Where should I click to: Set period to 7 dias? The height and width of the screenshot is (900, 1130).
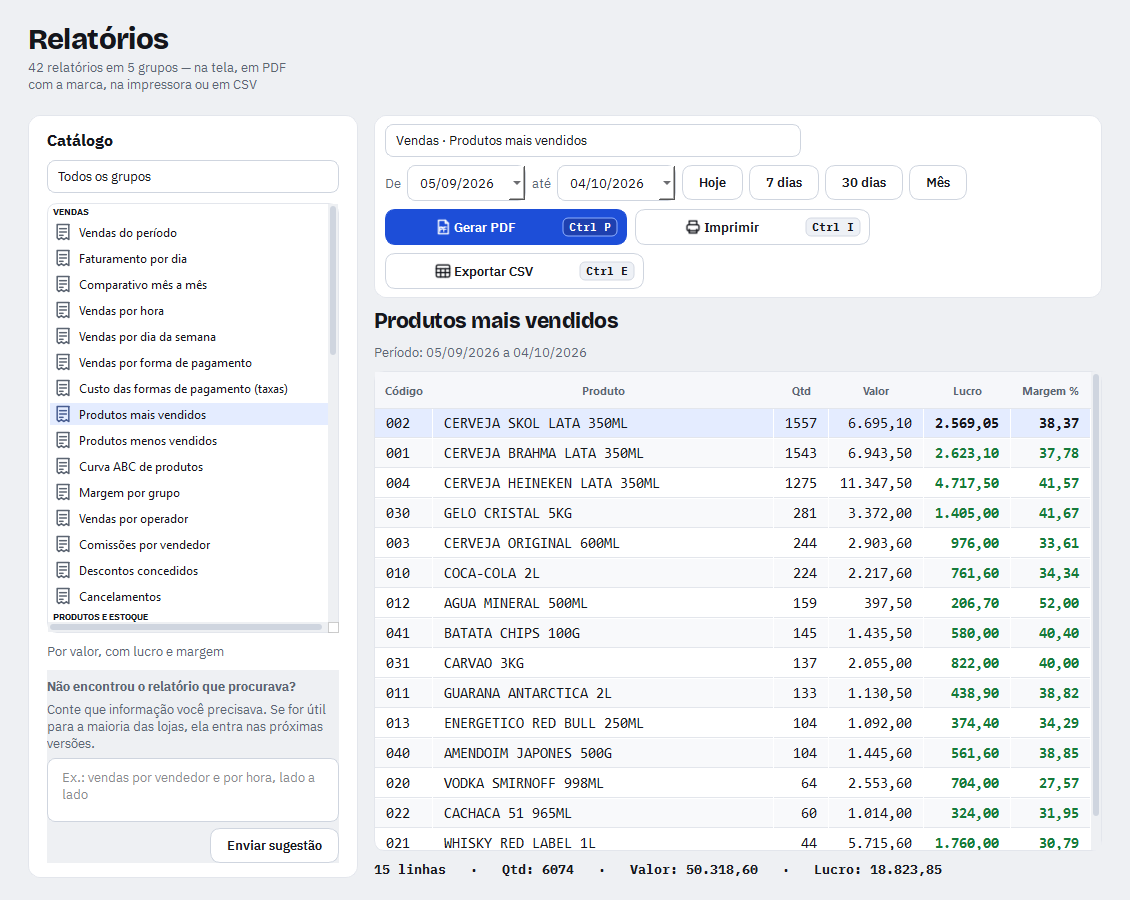tap(784, 183)
